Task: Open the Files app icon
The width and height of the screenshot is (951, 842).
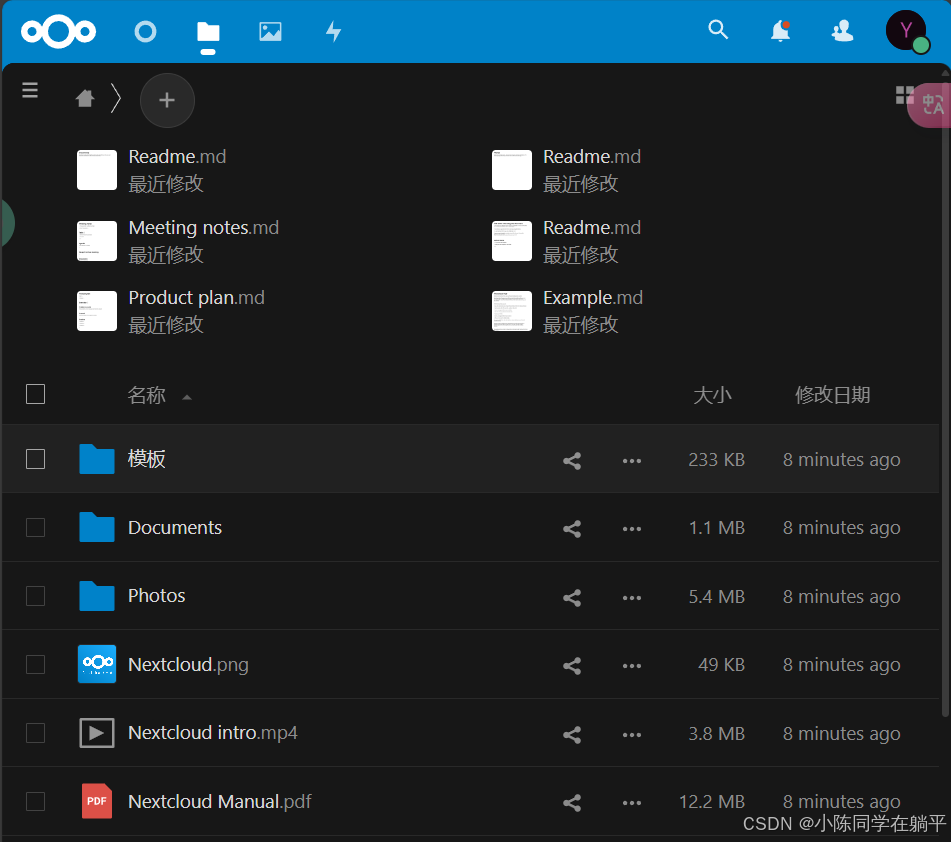Action: (x=208, y=32)
